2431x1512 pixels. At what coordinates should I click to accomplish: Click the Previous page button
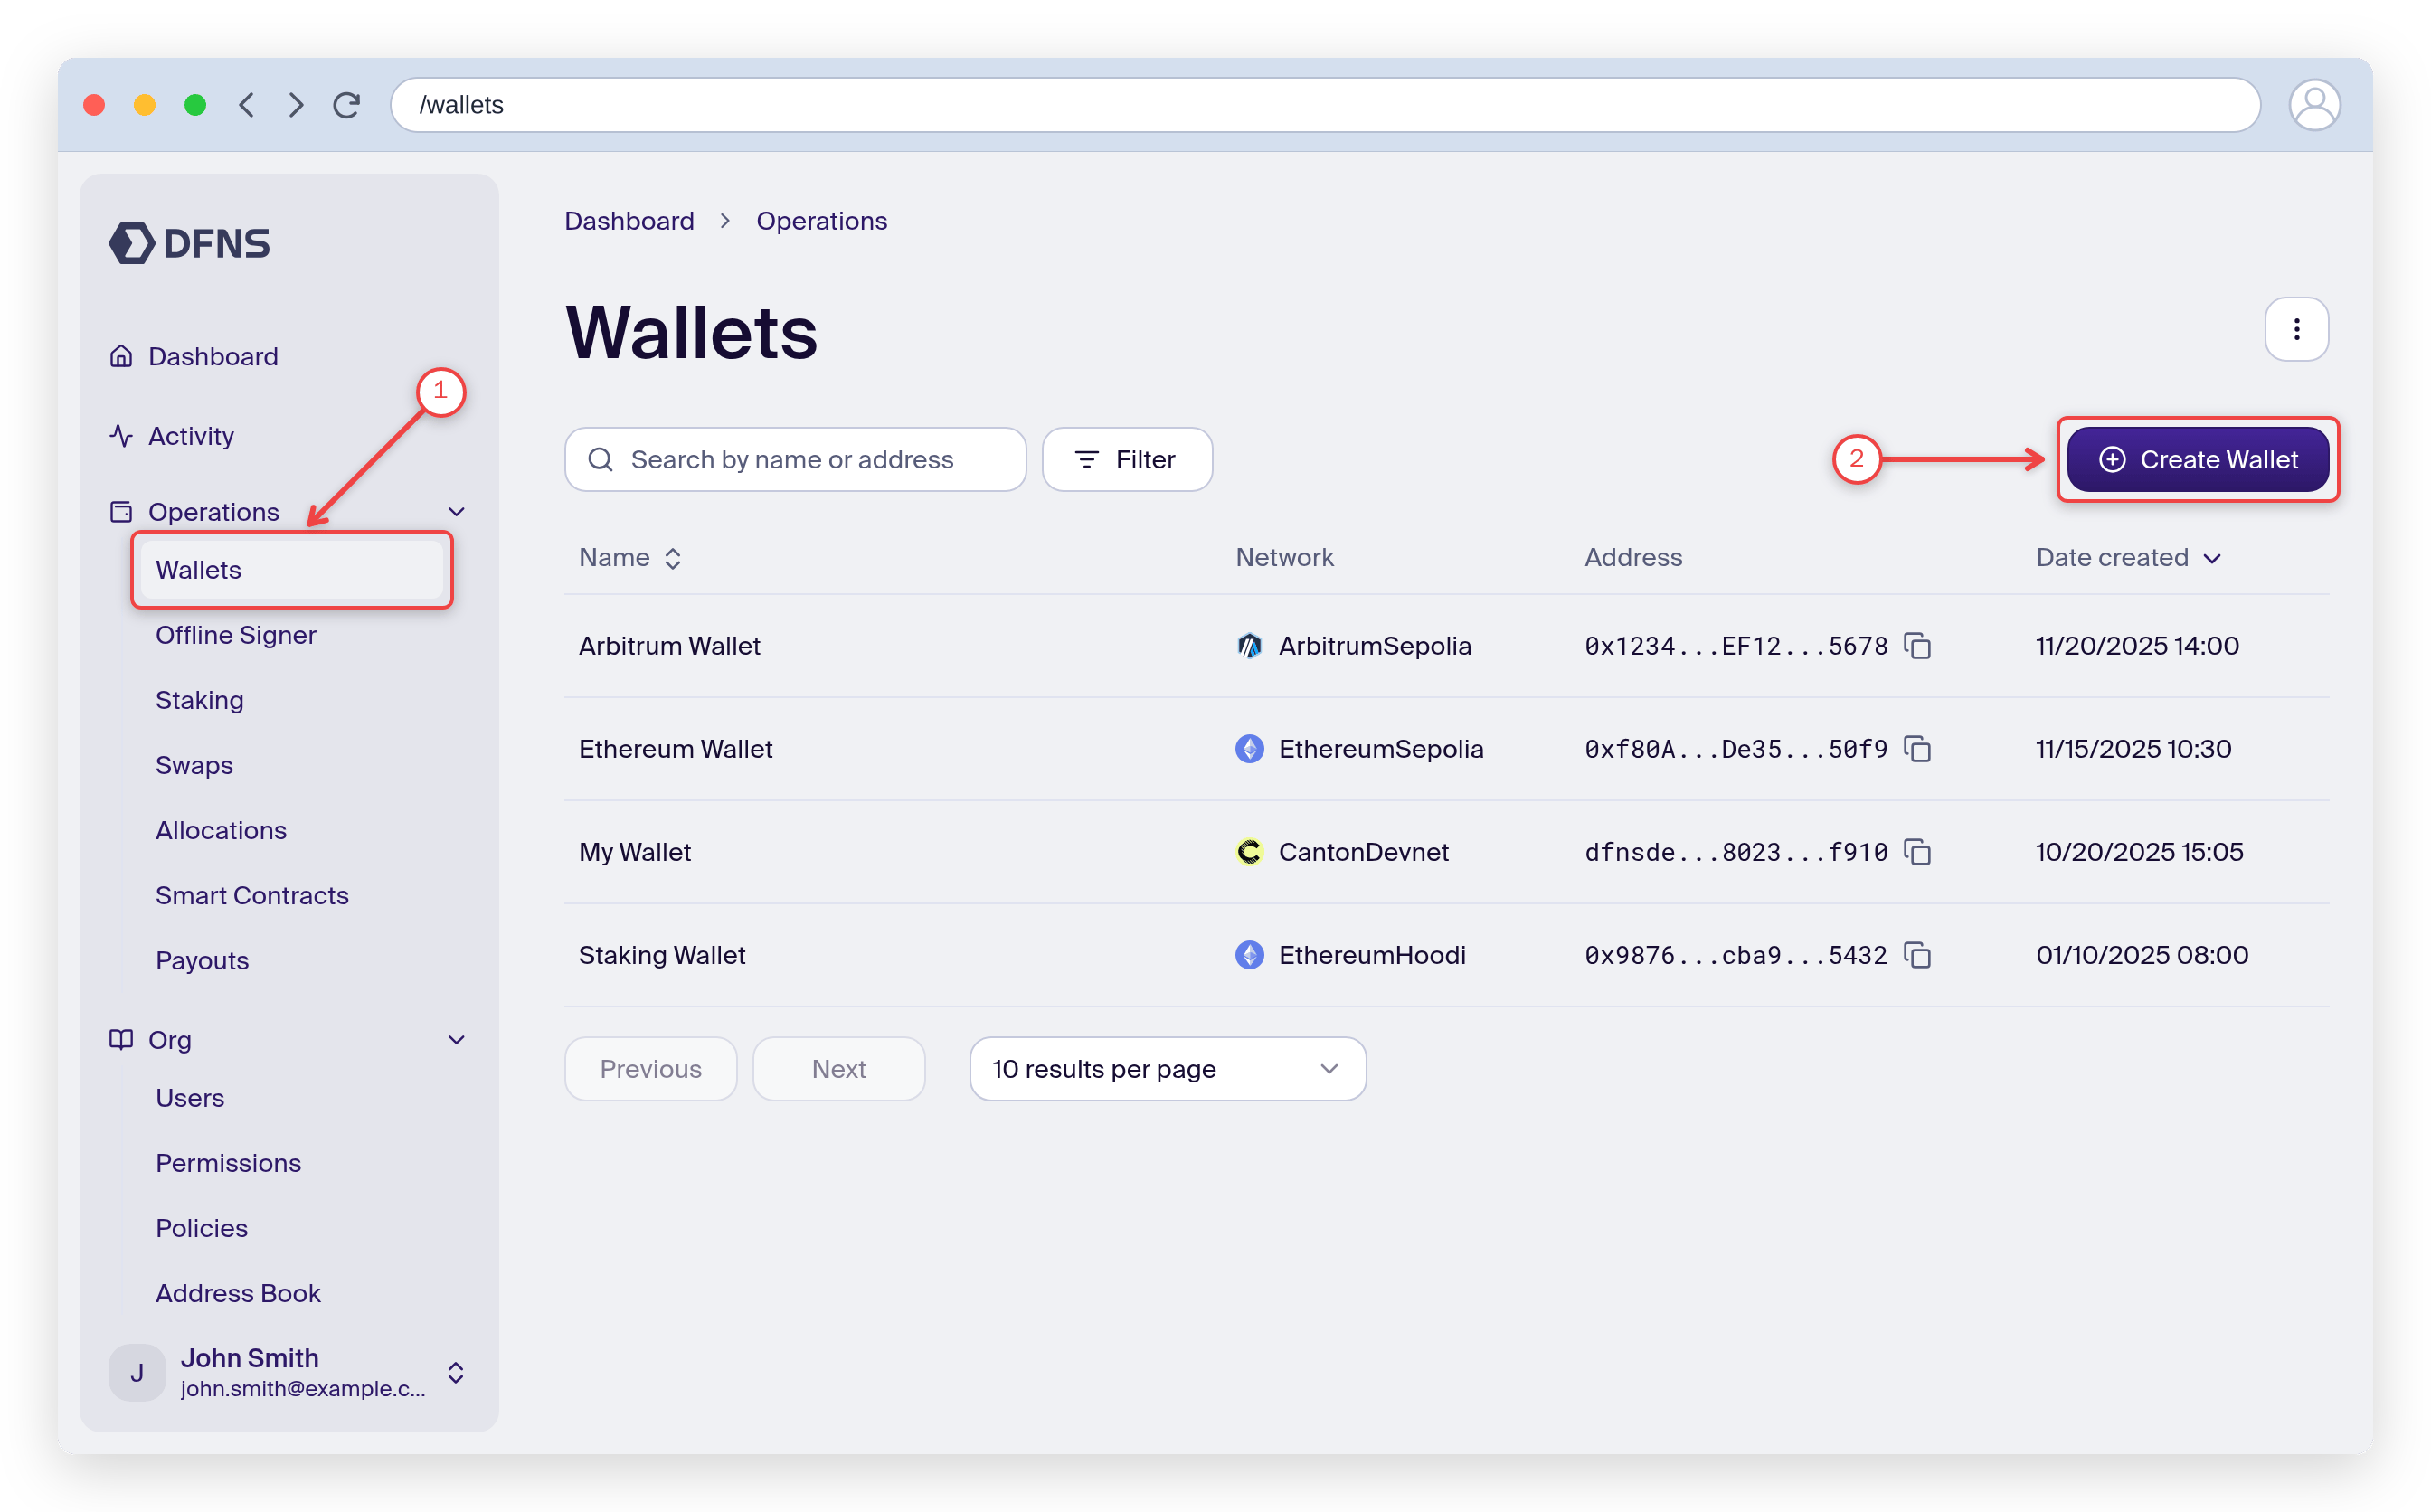pos(650,1069)
